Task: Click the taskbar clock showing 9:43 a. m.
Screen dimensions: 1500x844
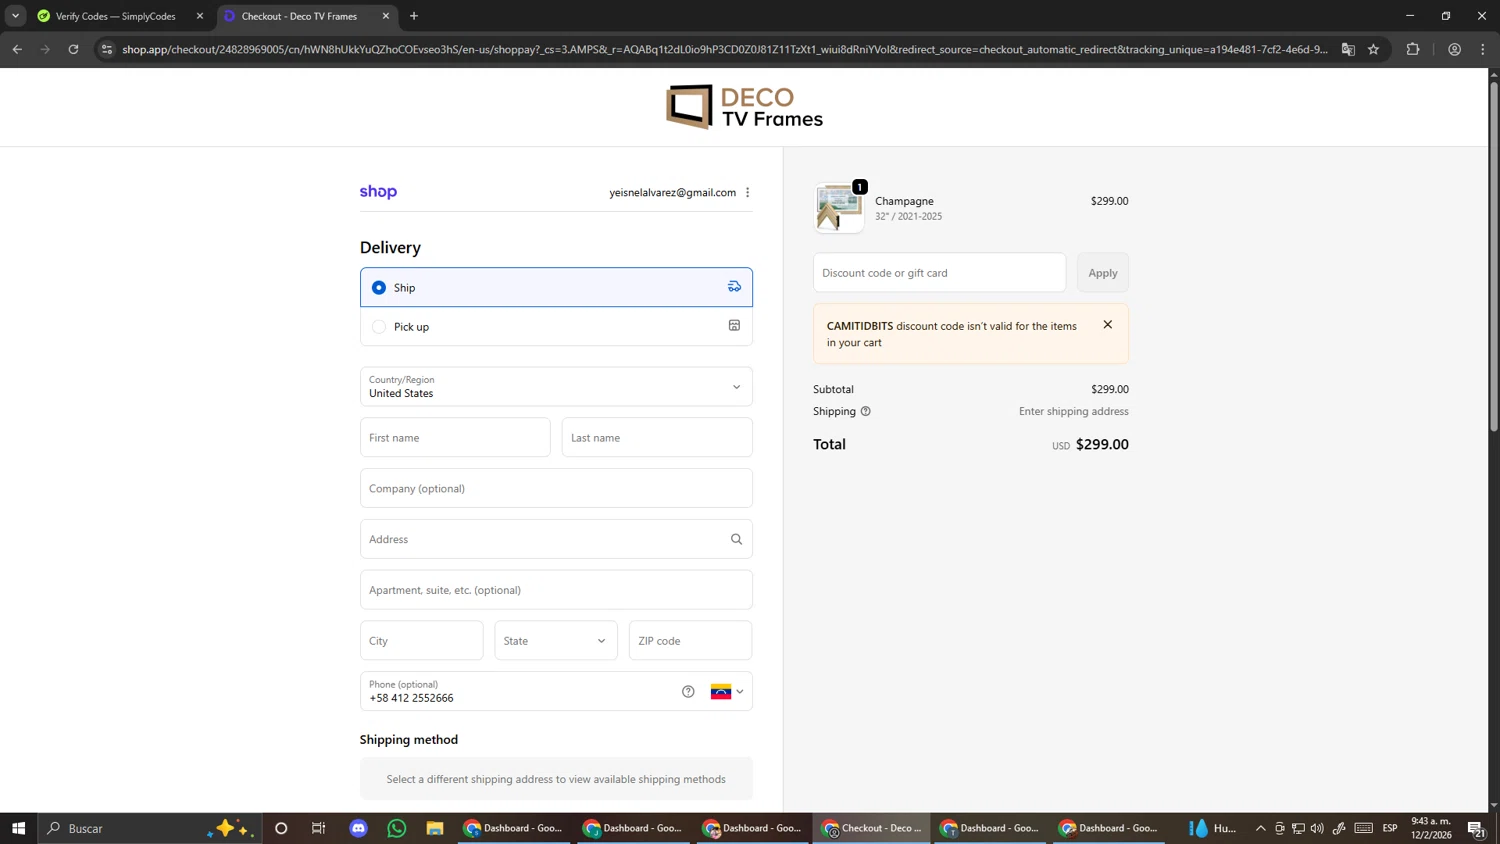Action: click(1431, 828)
